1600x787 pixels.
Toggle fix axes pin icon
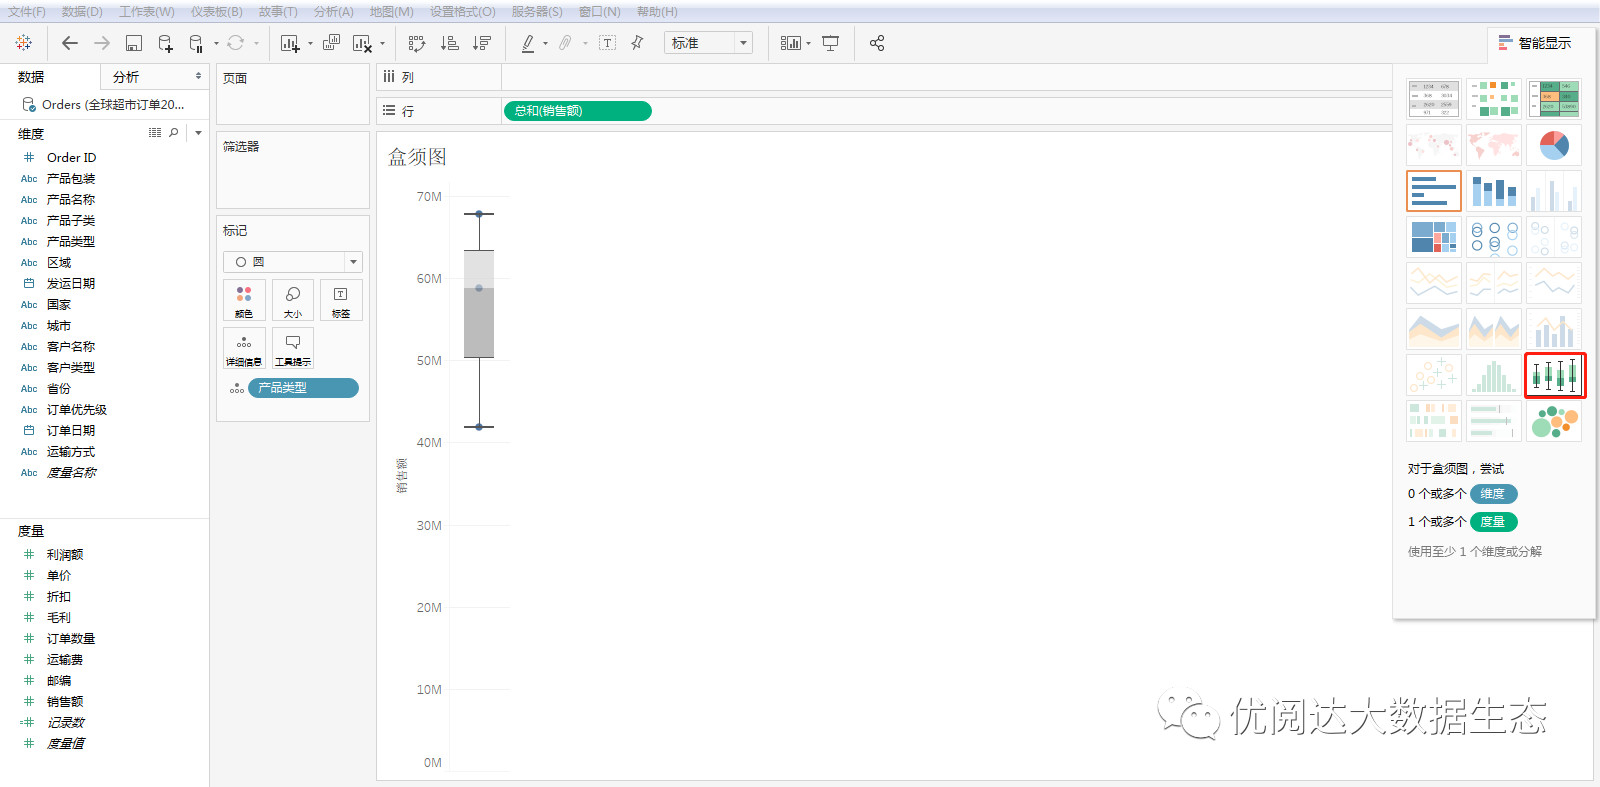click(637, 43)
